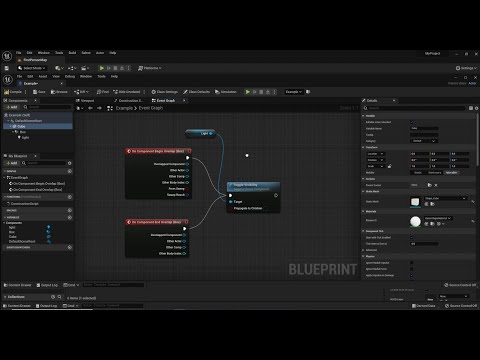
Task: Select Cube in Components tree
Action: point(38,126)
